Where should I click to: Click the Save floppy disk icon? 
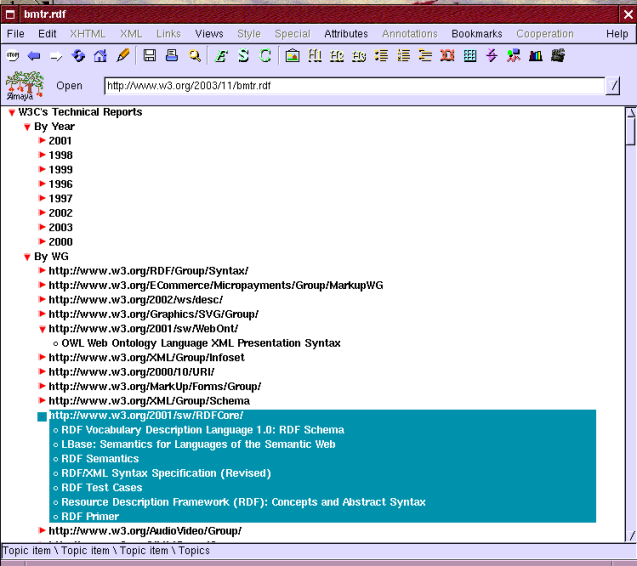(150, 56)
